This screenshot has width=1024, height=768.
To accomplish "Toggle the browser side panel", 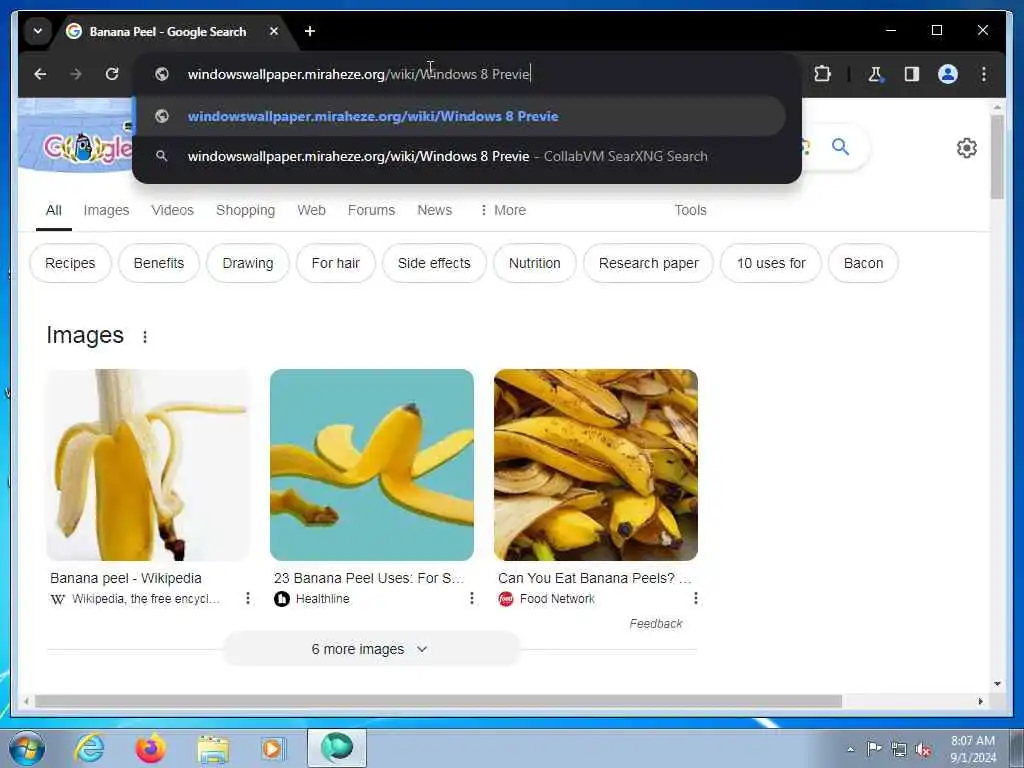I will [x=912, y=74].
